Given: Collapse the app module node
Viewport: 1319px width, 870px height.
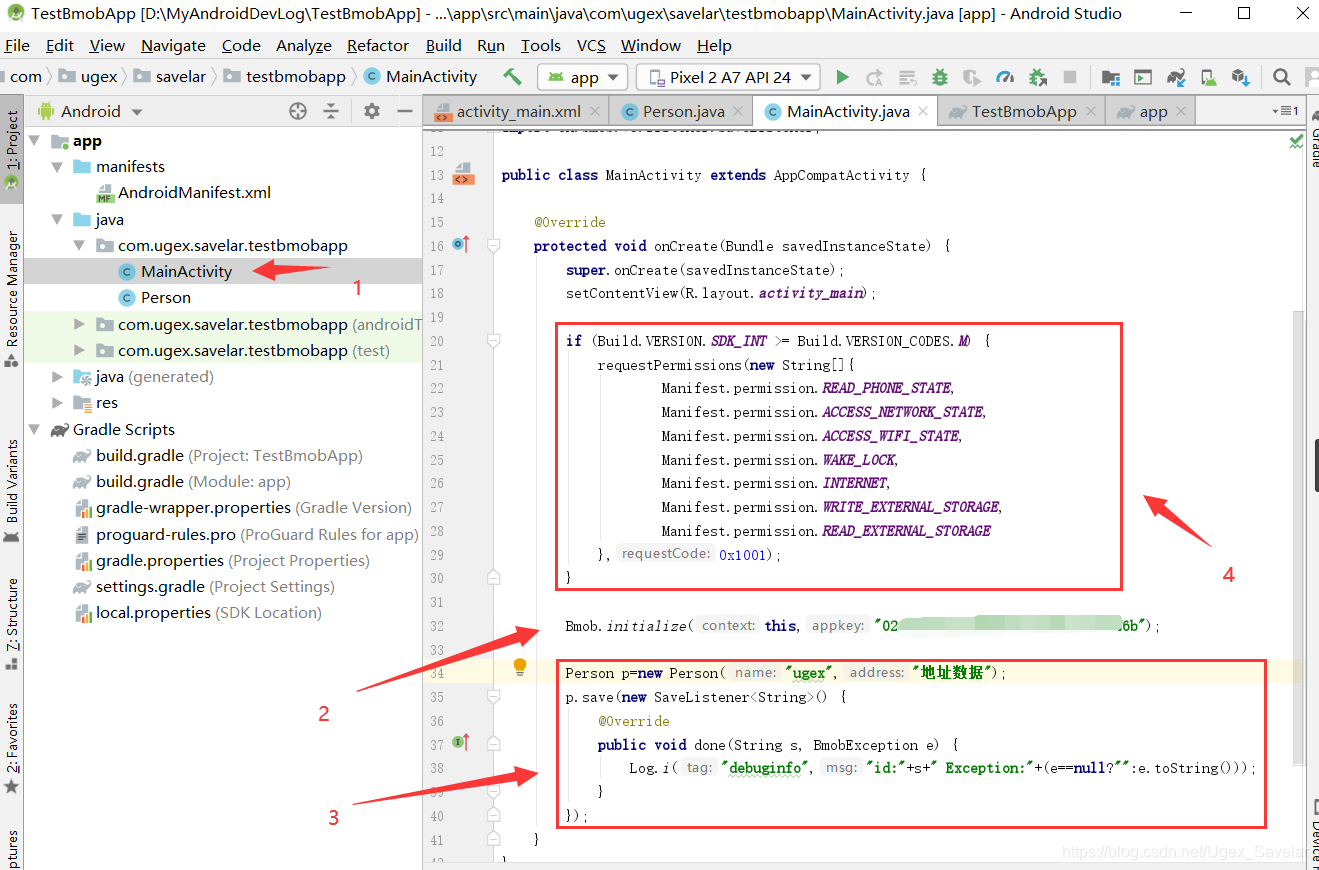Looking at the screenshot, I should (x=36, y=141).
